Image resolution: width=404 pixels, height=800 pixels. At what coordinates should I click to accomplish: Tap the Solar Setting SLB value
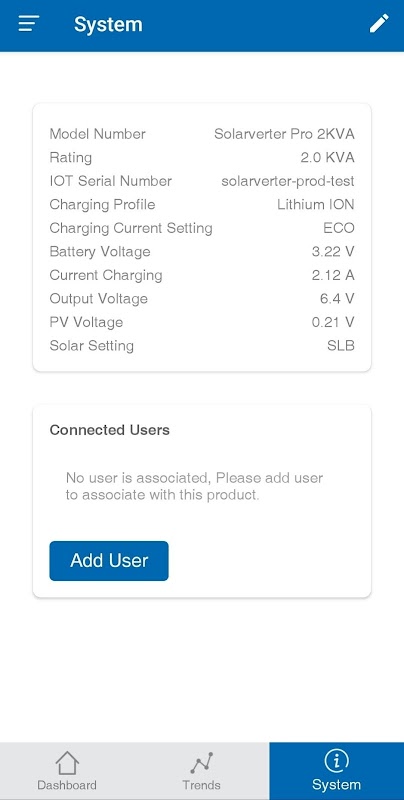click(341, 345)
